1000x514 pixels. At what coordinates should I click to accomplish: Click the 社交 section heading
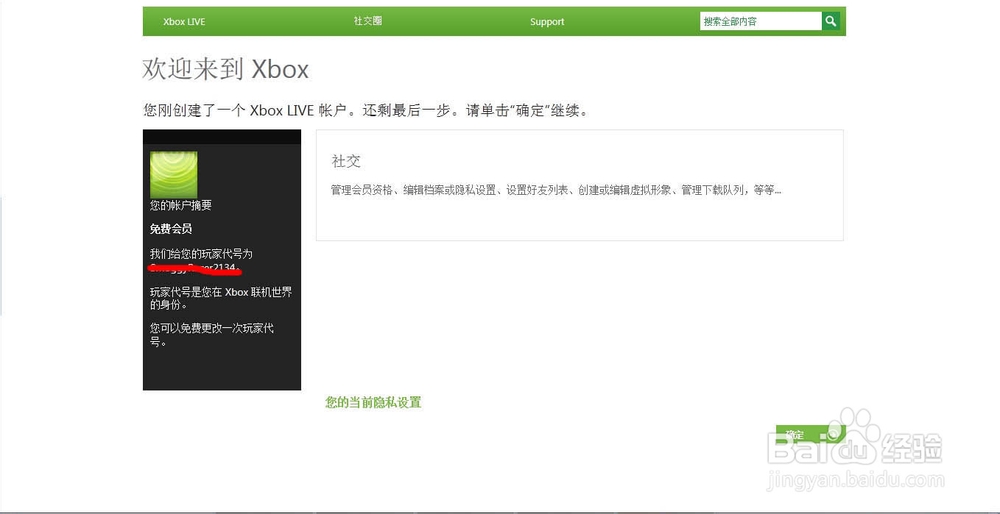pos(346,161)
